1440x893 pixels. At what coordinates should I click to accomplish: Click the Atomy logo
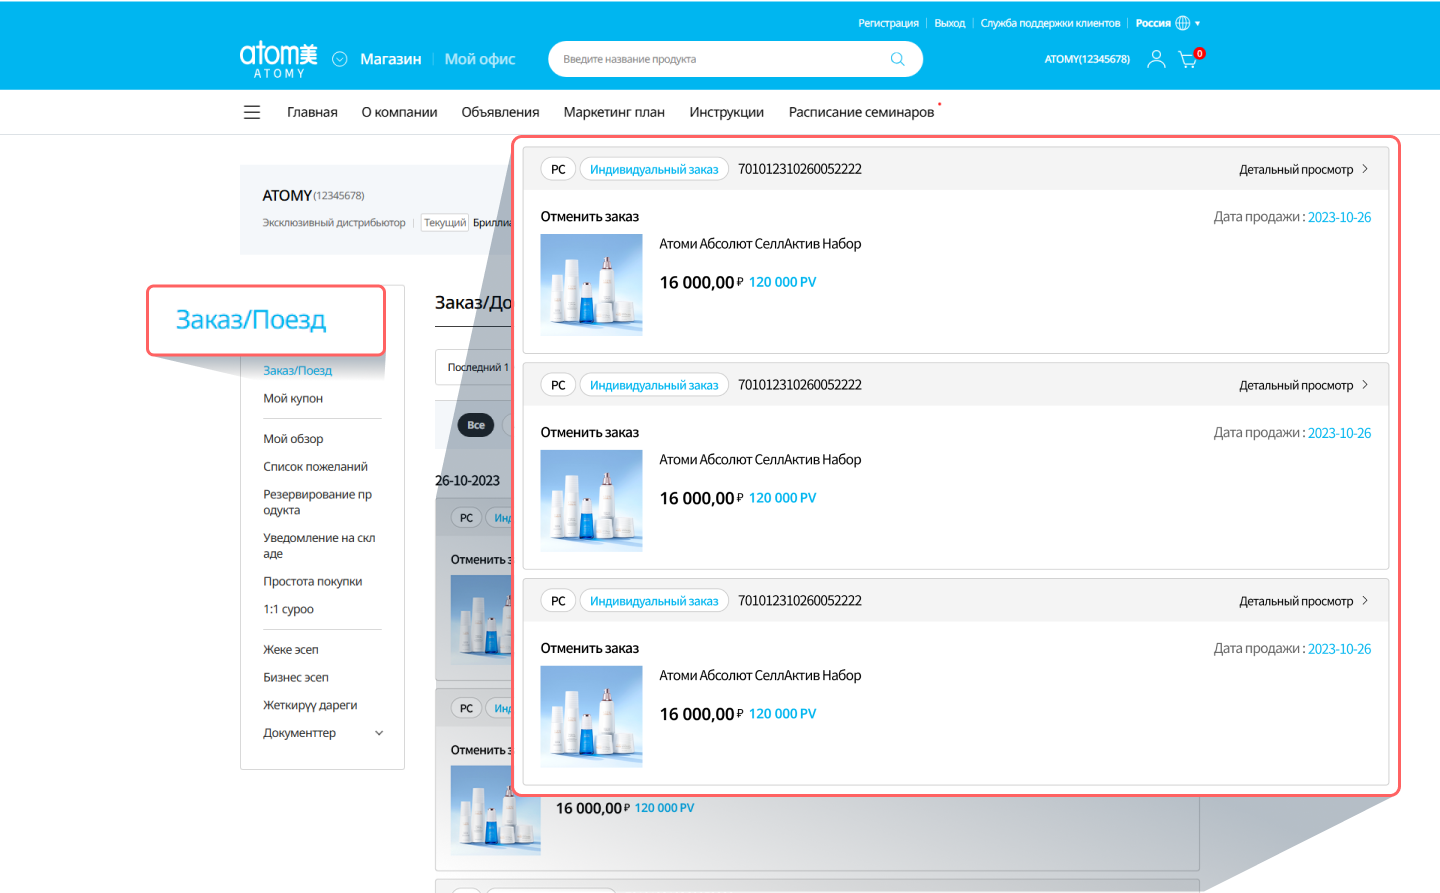point(278,59)
